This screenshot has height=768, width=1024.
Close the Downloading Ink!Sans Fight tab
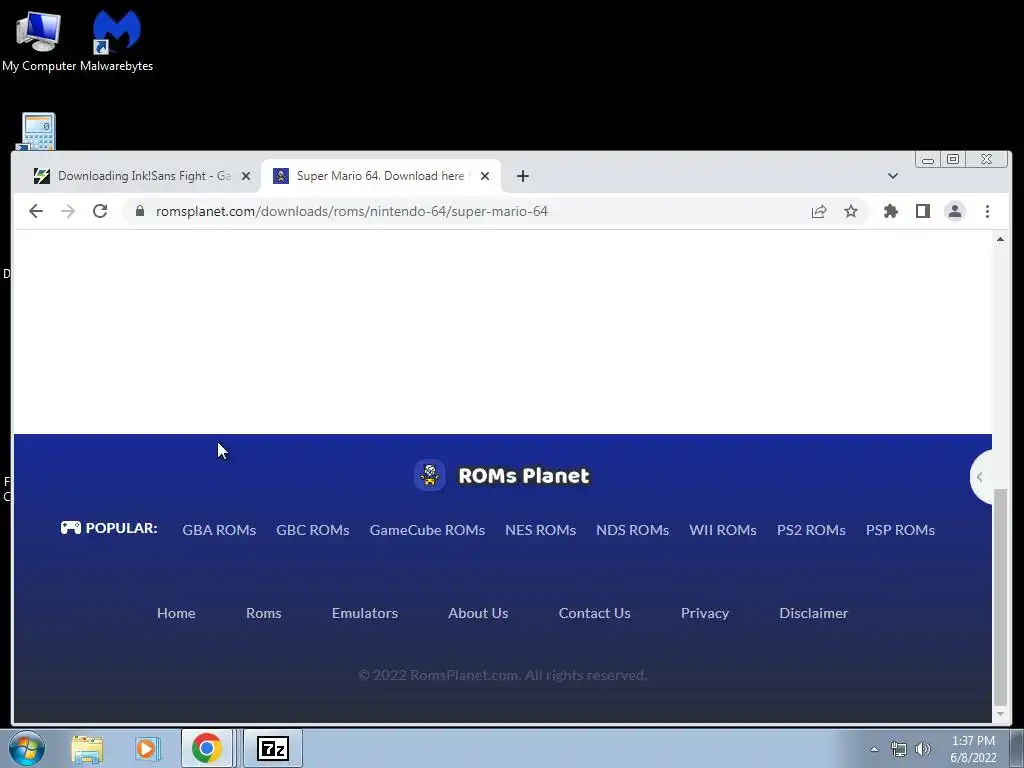(246, 176)
